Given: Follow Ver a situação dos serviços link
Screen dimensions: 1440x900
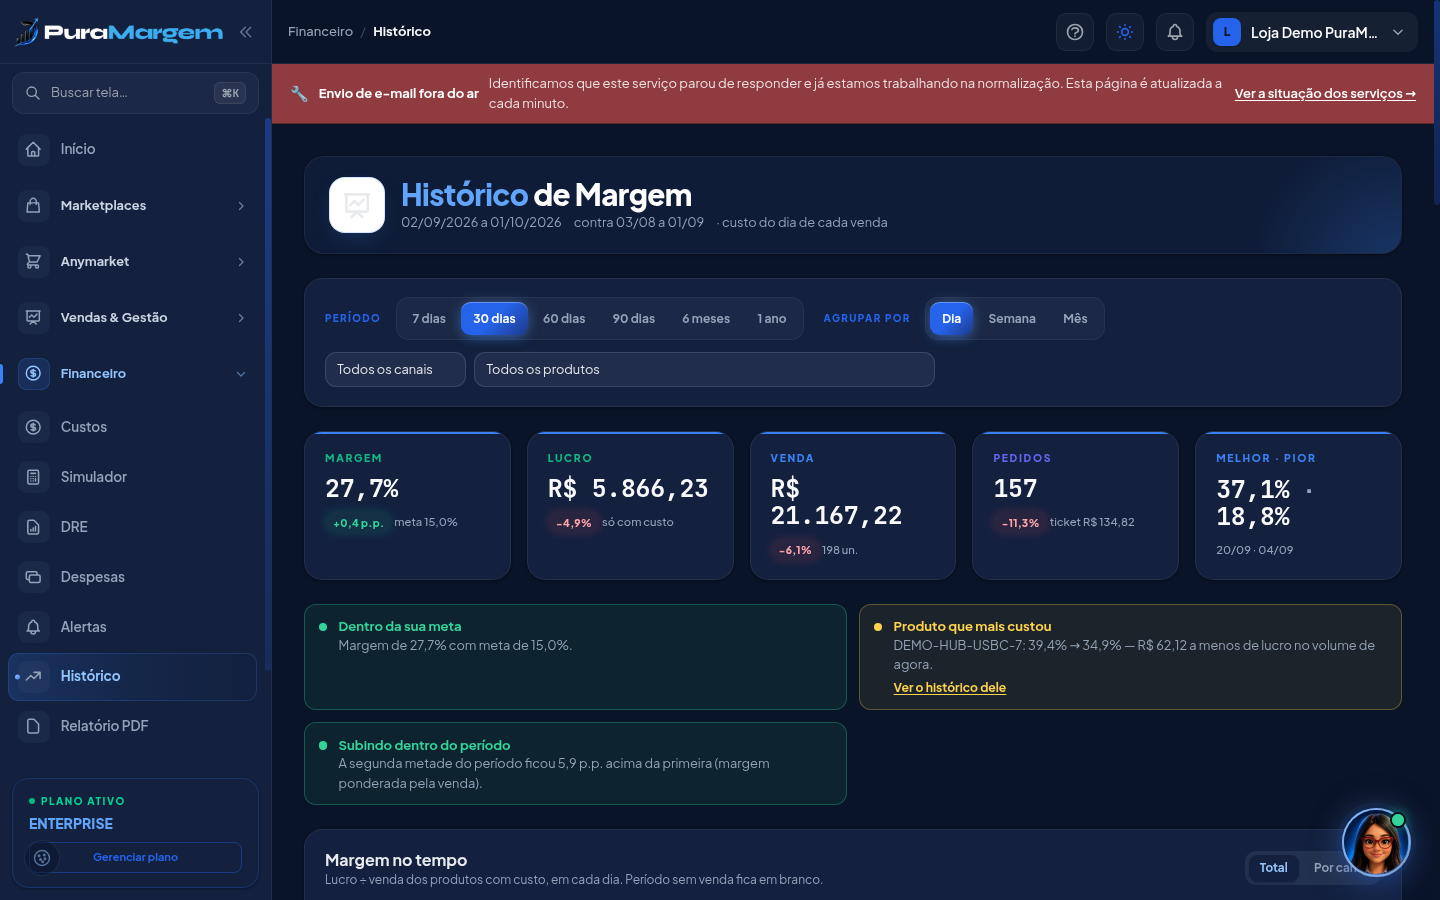Looking at the screenshot, I should click(1325, 93).
